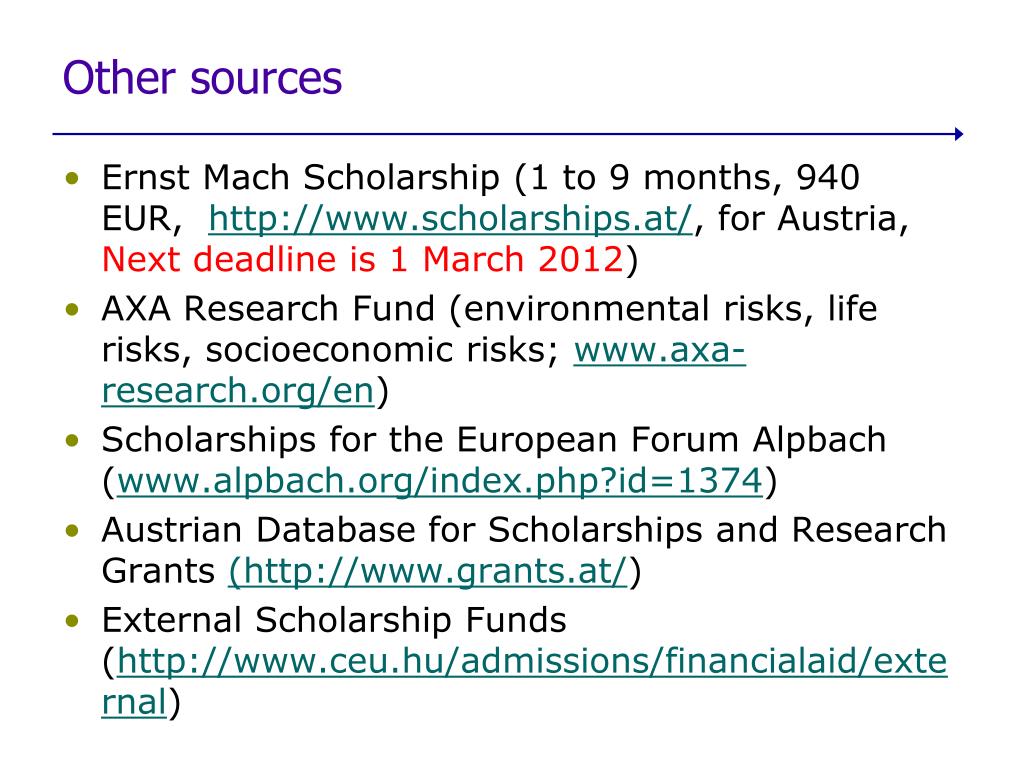The height and width of the screenshot is (768, 1024).
Task: Open the alpbach.org index.php?id=1374 link
Action: [x=440, y=481]
